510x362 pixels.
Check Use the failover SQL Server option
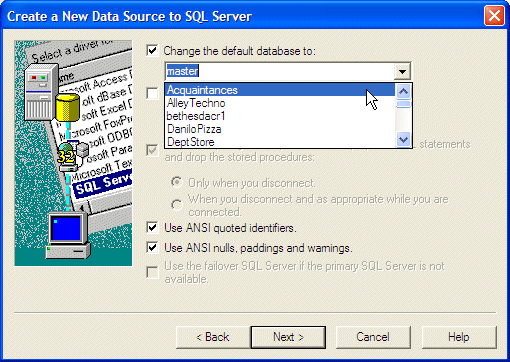pyautogui.click(x=152, y=272)
